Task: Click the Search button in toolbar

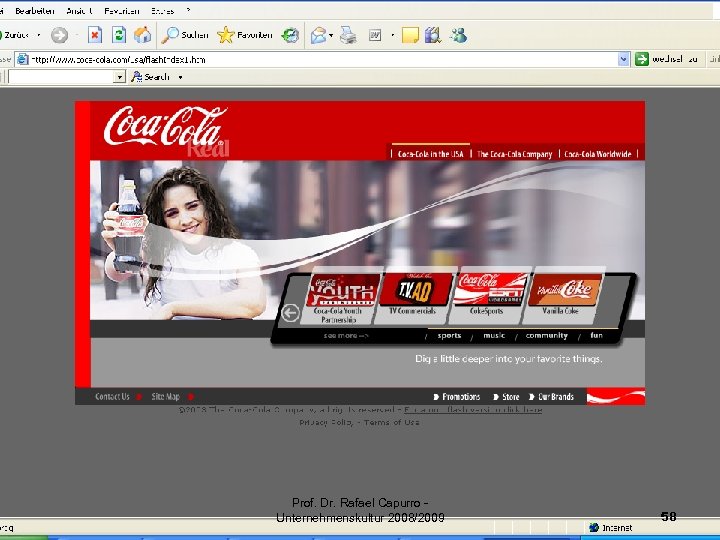Action: (150, 77)
